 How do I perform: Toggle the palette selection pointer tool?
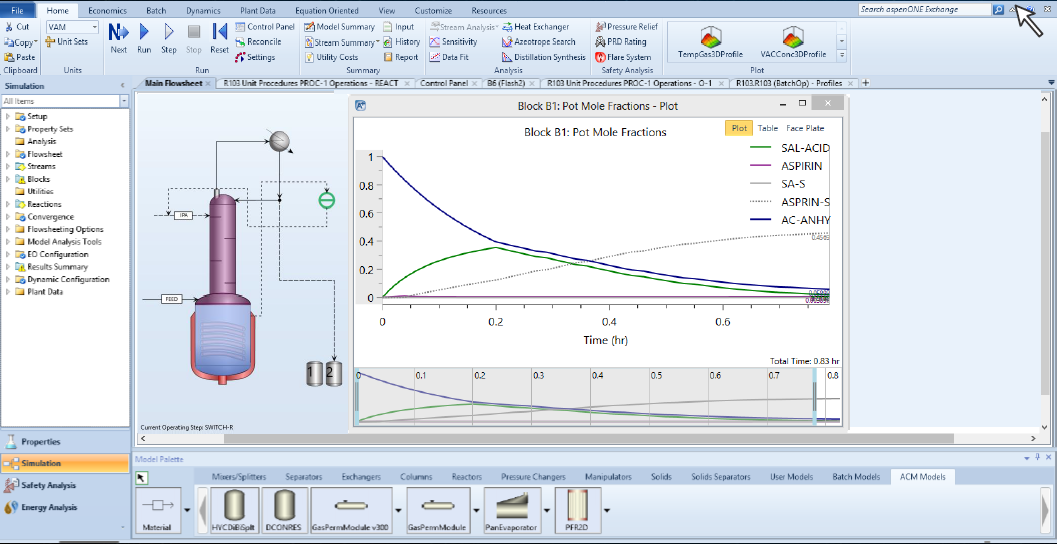[x=142, y=478]
